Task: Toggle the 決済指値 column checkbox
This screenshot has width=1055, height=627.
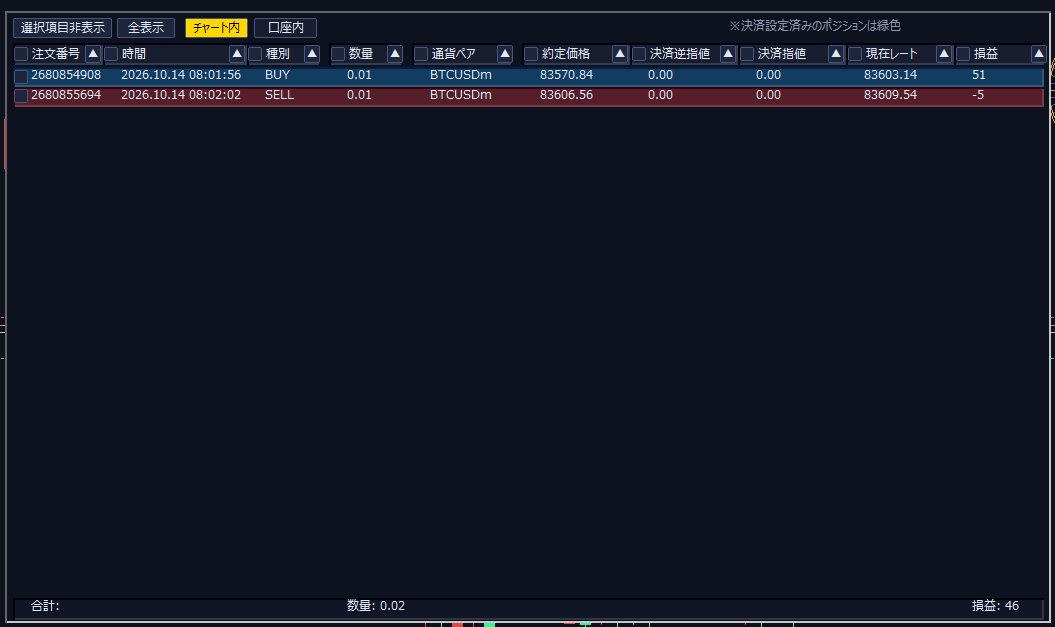Action: (747, 54)
